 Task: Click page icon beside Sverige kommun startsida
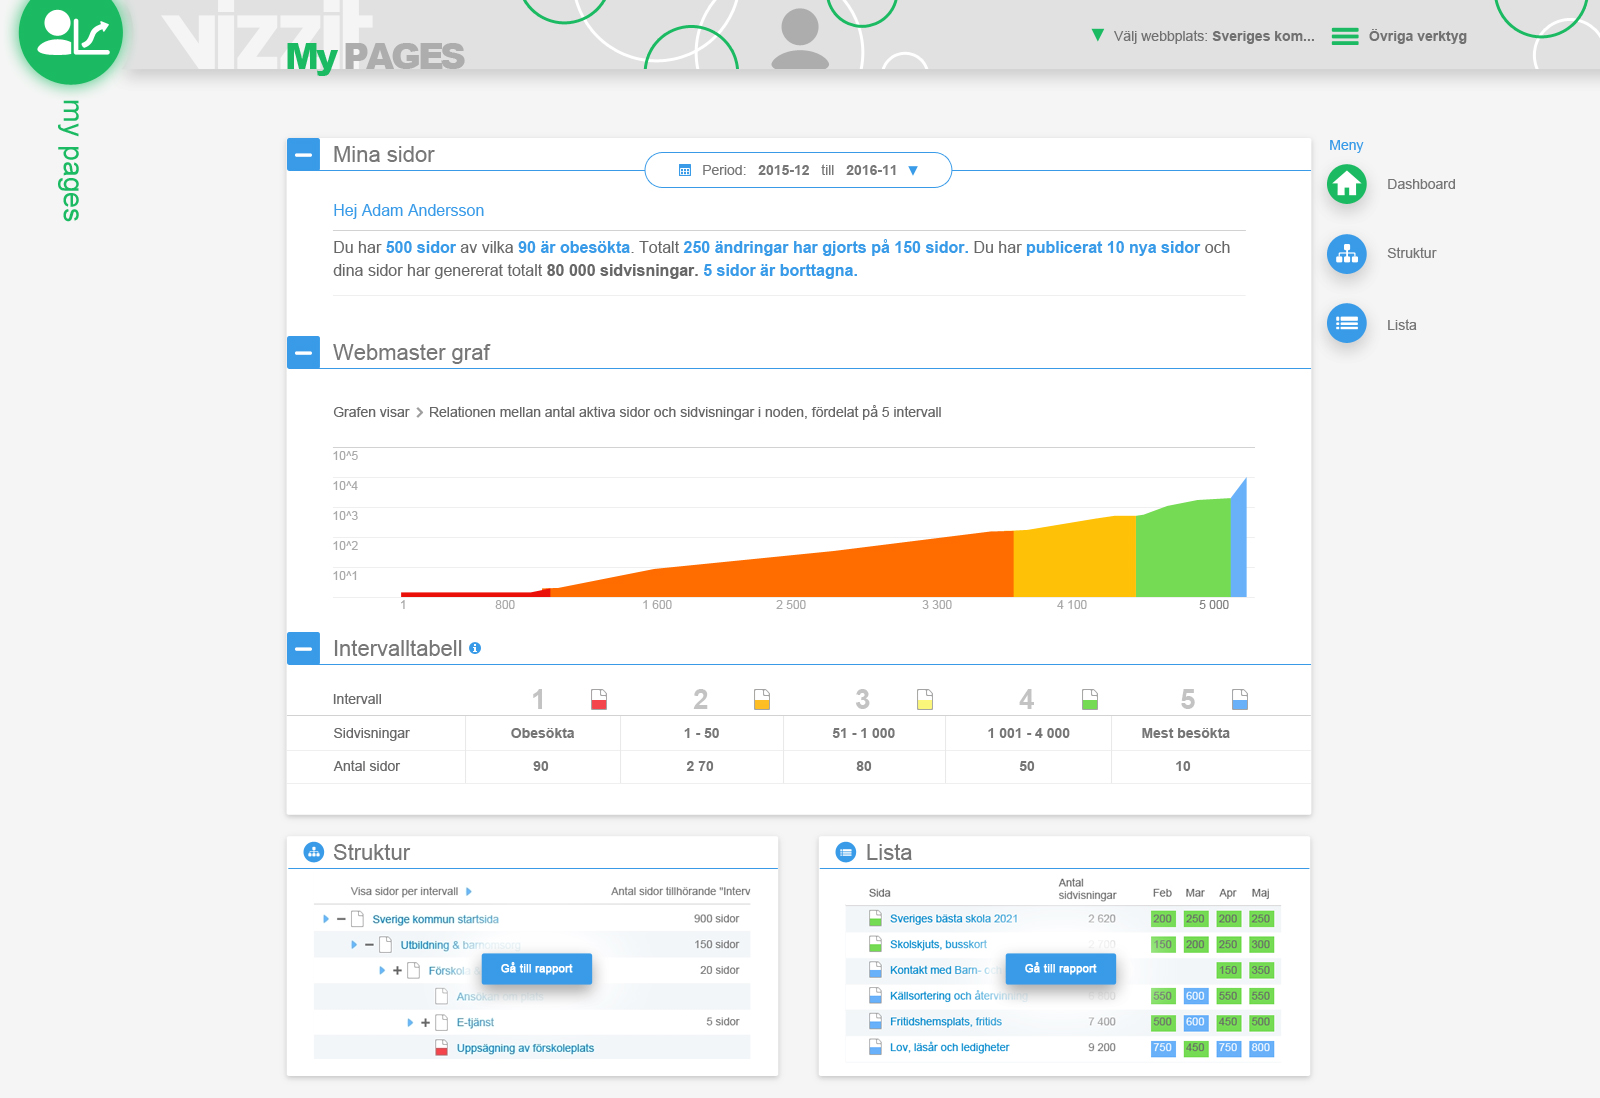click(x=357, y=919)
